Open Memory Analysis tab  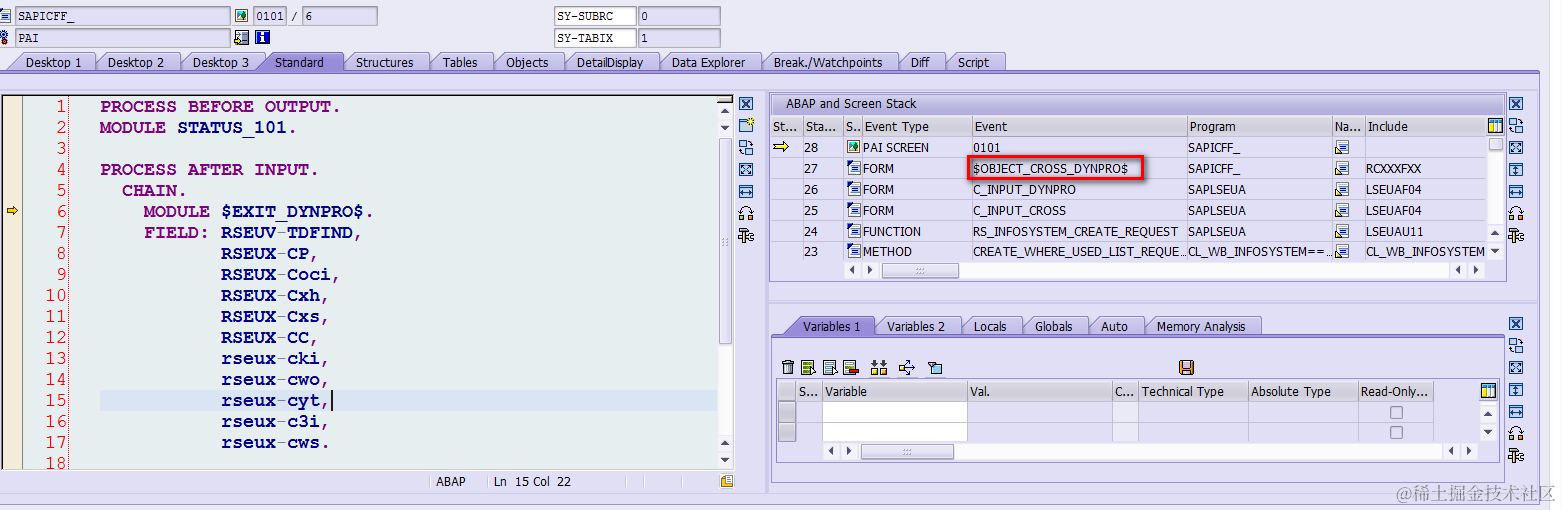1201,326
